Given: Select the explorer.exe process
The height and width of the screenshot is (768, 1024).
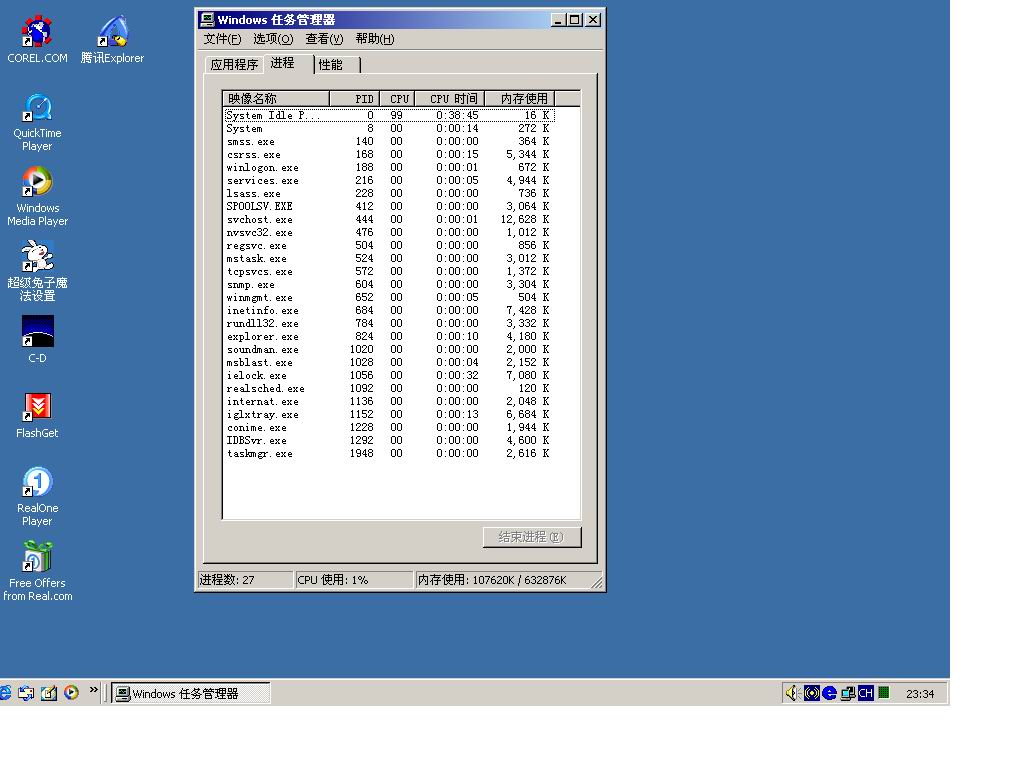Looking at the screenshot, I should [389, 337].
